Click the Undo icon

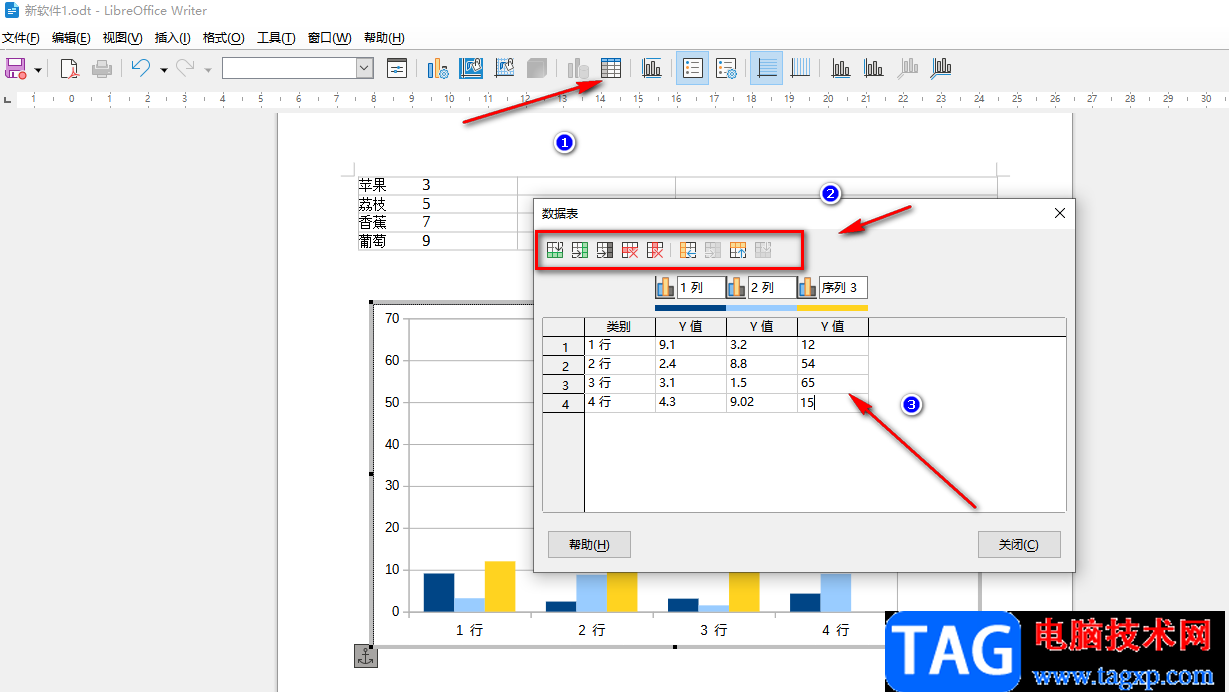pos(141,69)
